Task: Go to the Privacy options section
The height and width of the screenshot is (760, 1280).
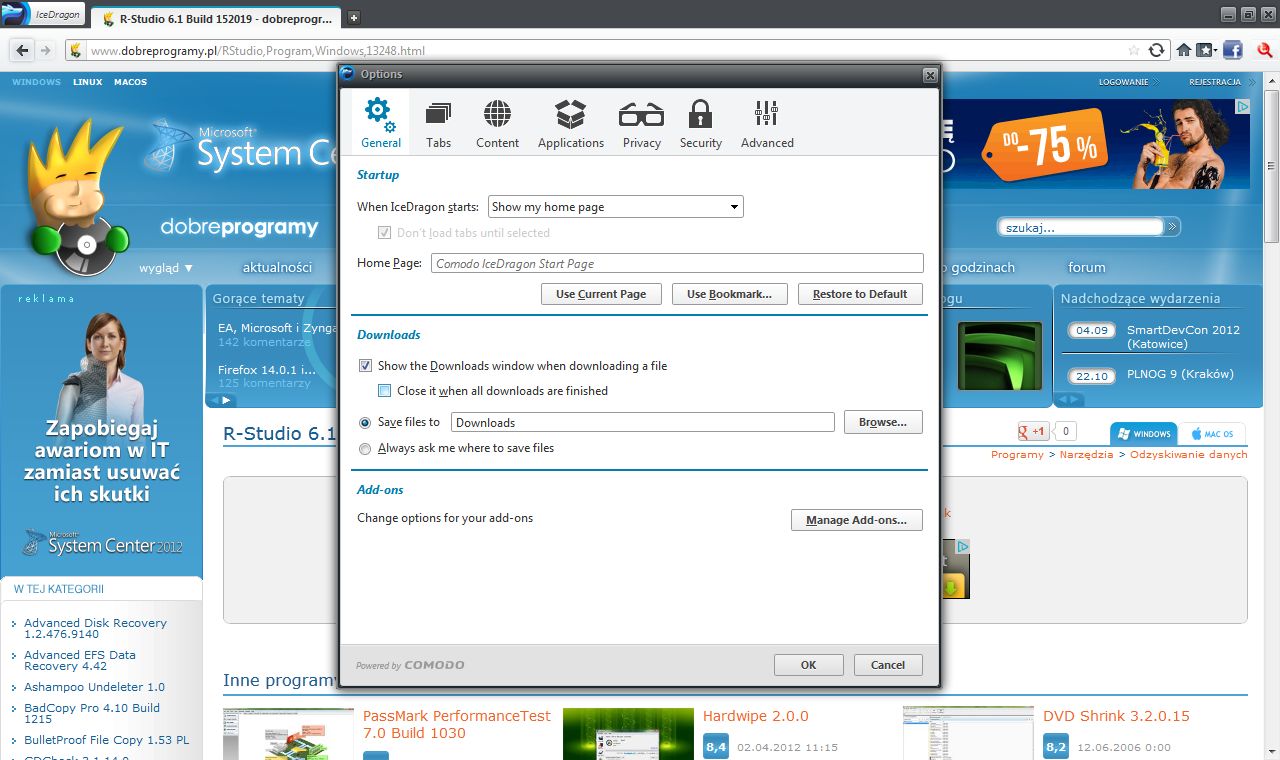Action: point(641,122)
